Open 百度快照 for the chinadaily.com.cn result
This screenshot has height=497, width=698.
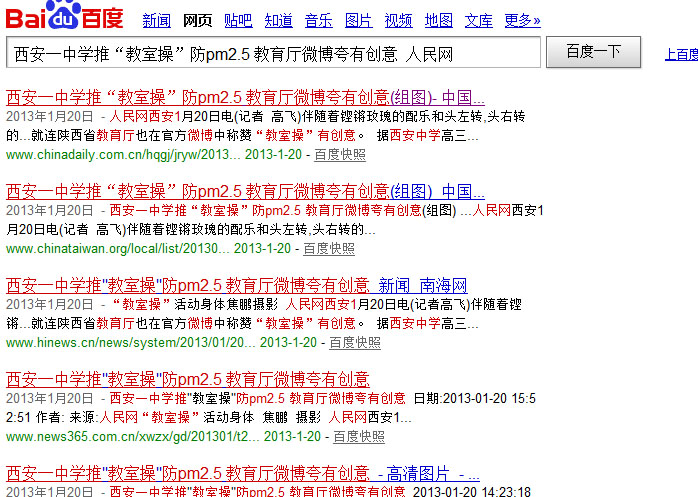[340, 155]
